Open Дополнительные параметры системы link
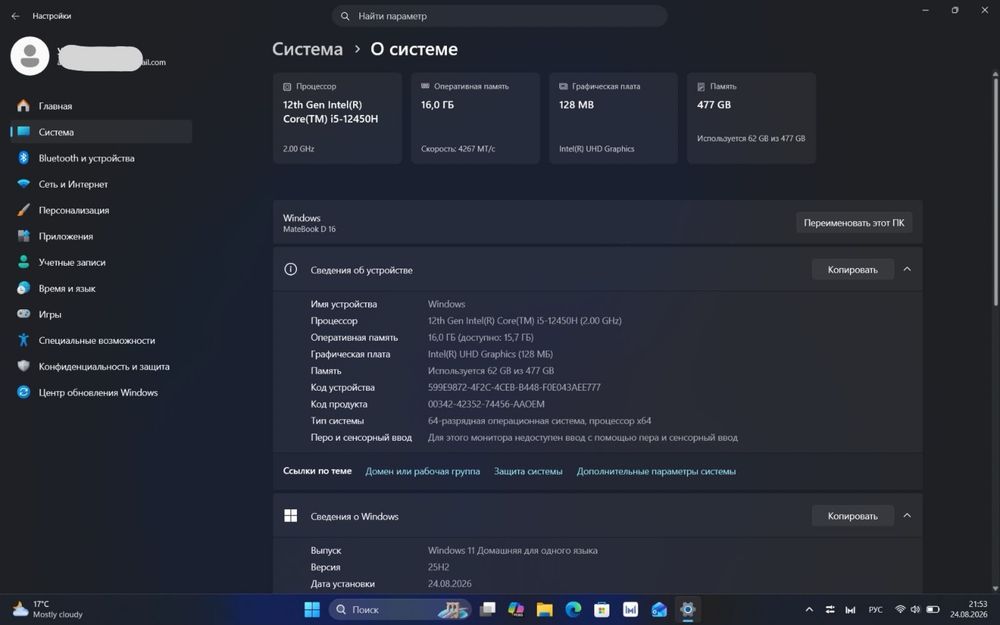This screenshot has height=625, width=1000. [656, 471]
